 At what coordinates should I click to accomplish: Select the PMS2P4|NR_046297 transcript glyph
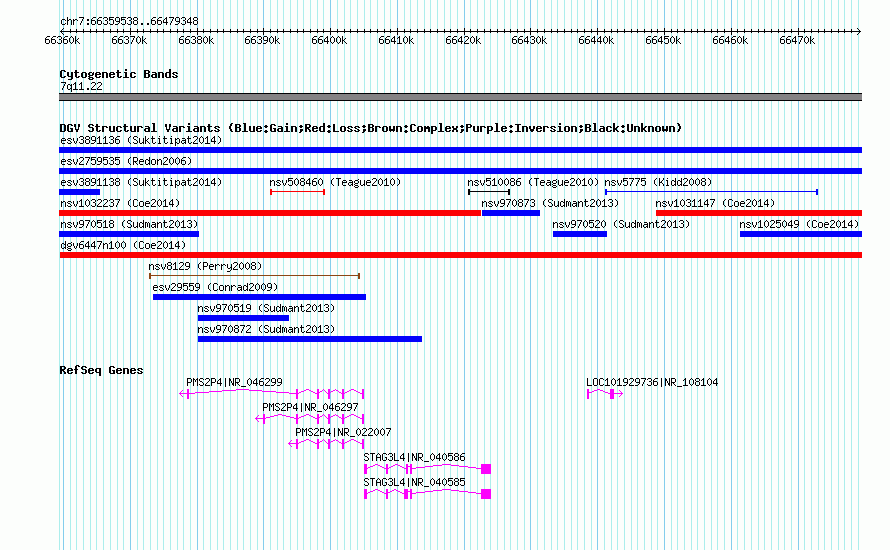309,419
